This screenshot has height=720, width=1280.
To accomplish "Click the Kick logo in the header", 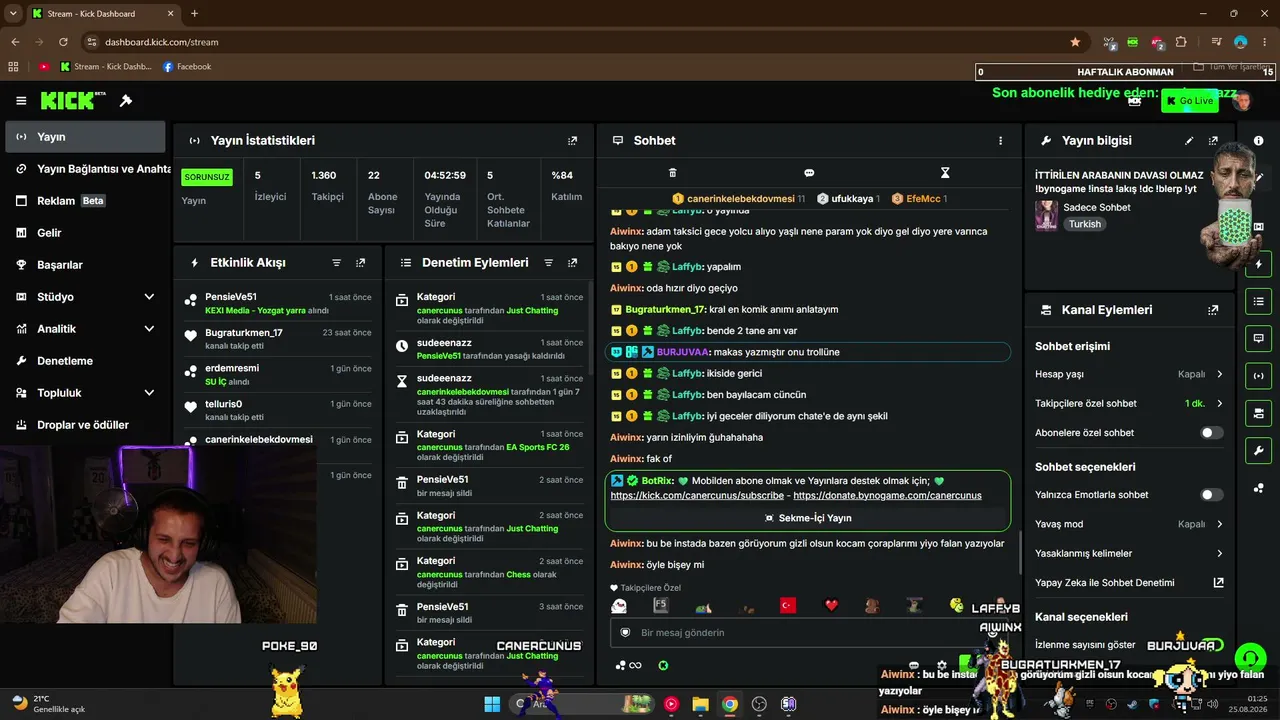I will (73, 100).
